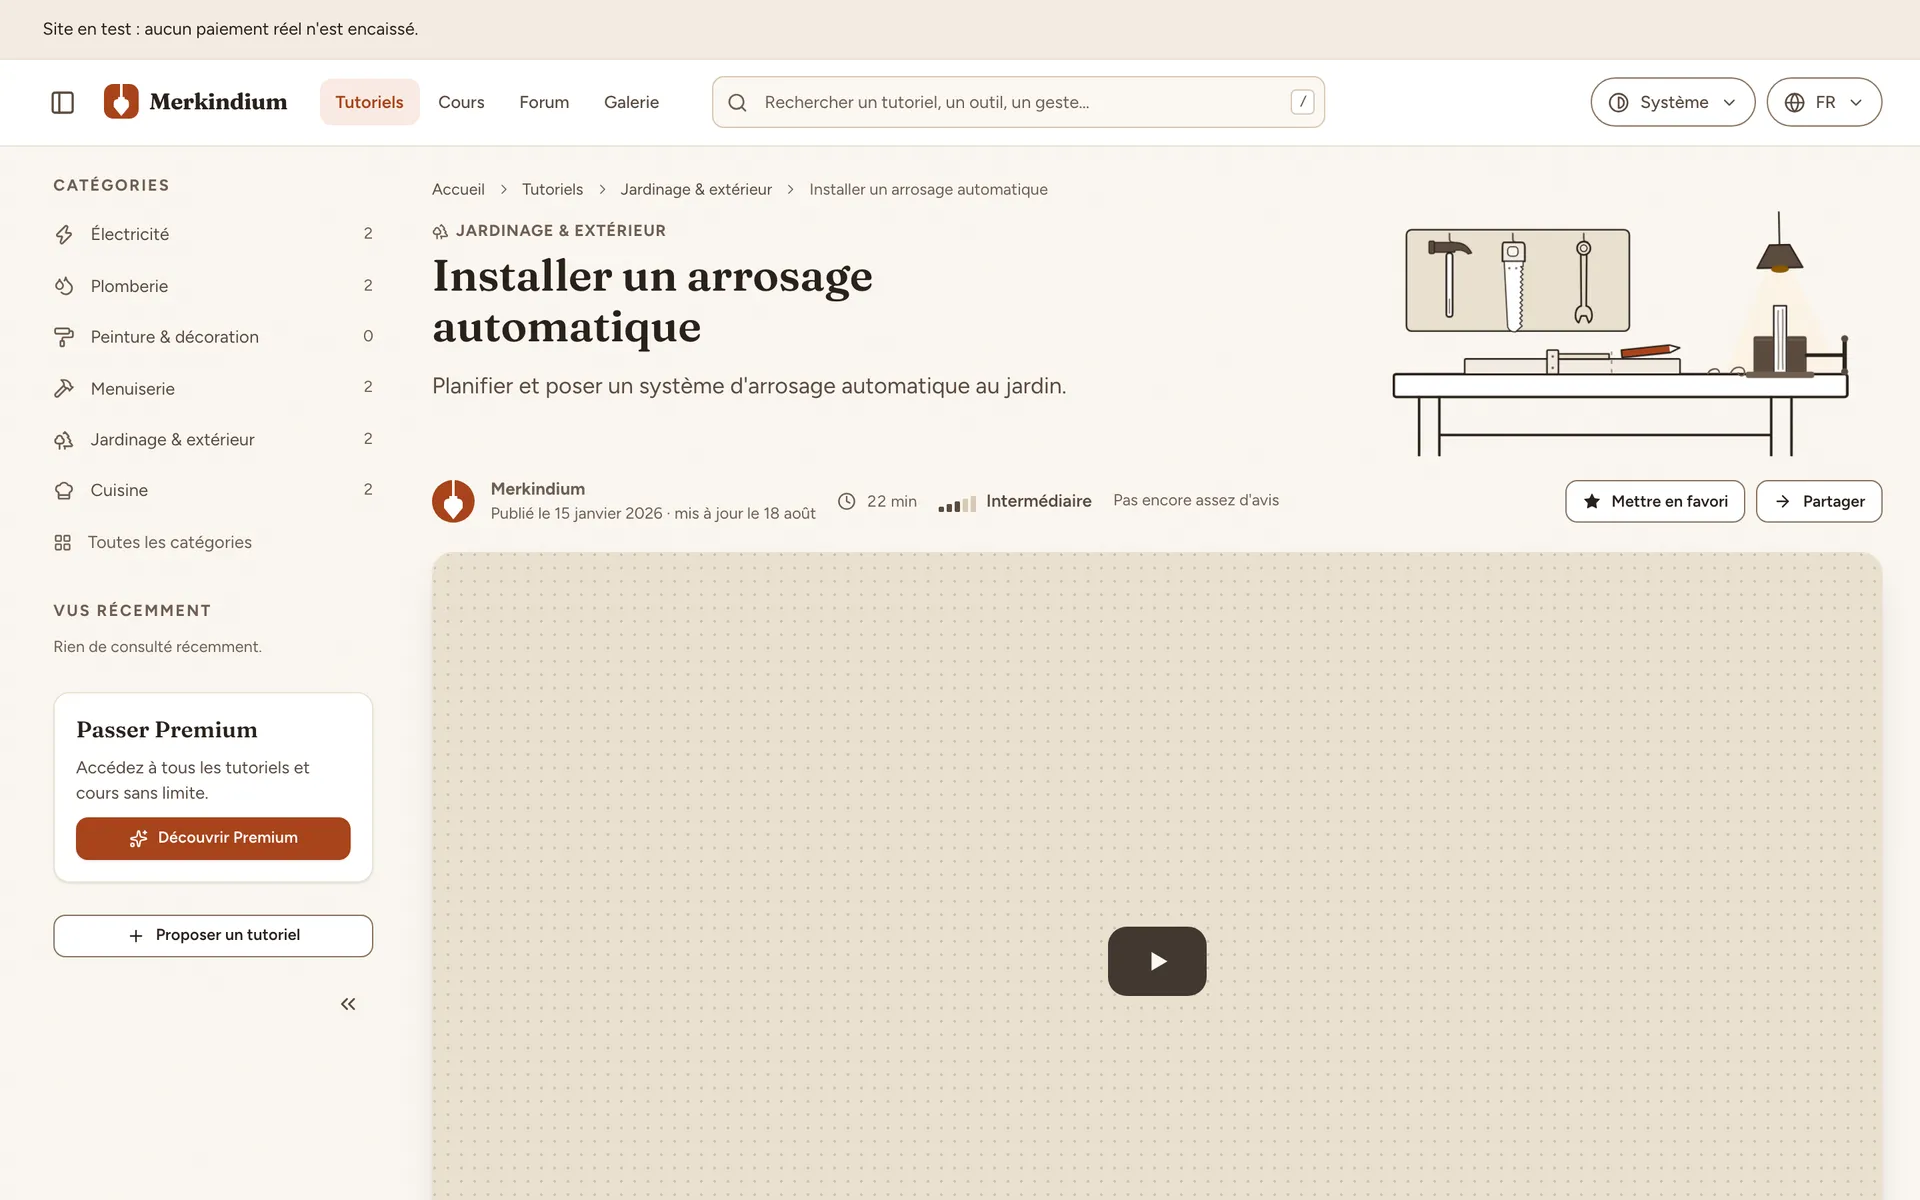Click the arrow icon on Partager
The width and height of the screenshot is (1920, 1200).
tap(1783, 501)
